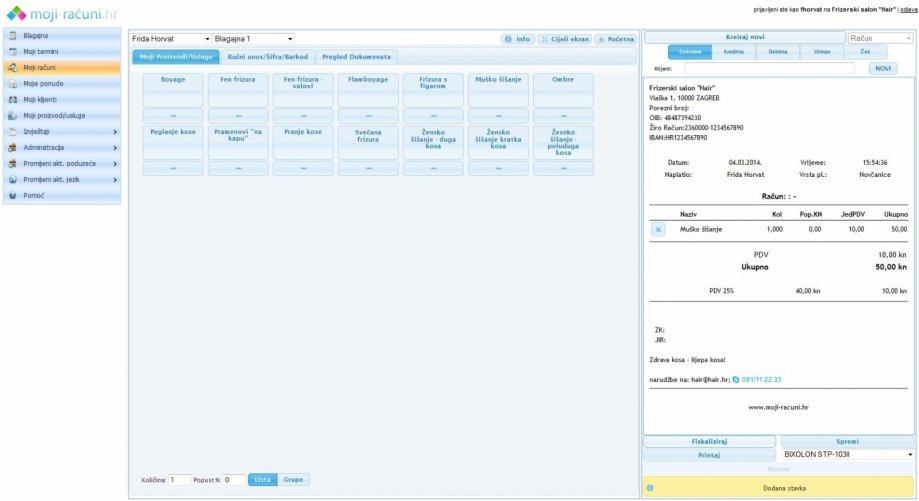The width and height of the screenshot is (919, 501).
Task: Select Virman payment method
Action: 822,52
